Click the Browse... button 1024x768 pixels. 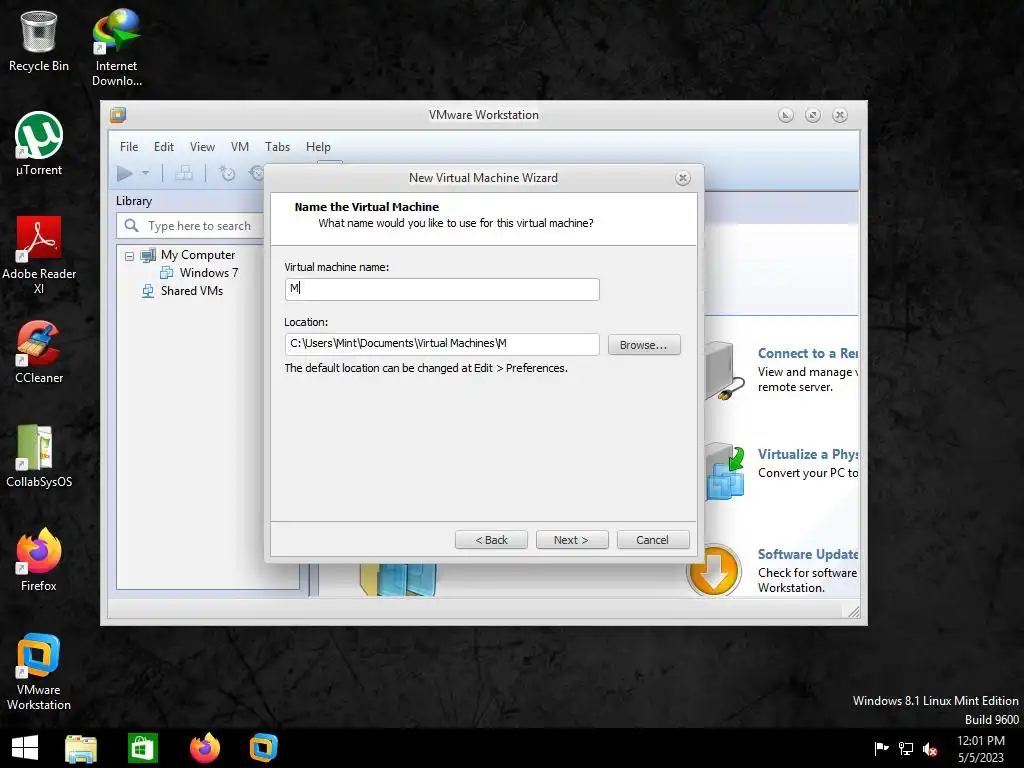point(644,345)
